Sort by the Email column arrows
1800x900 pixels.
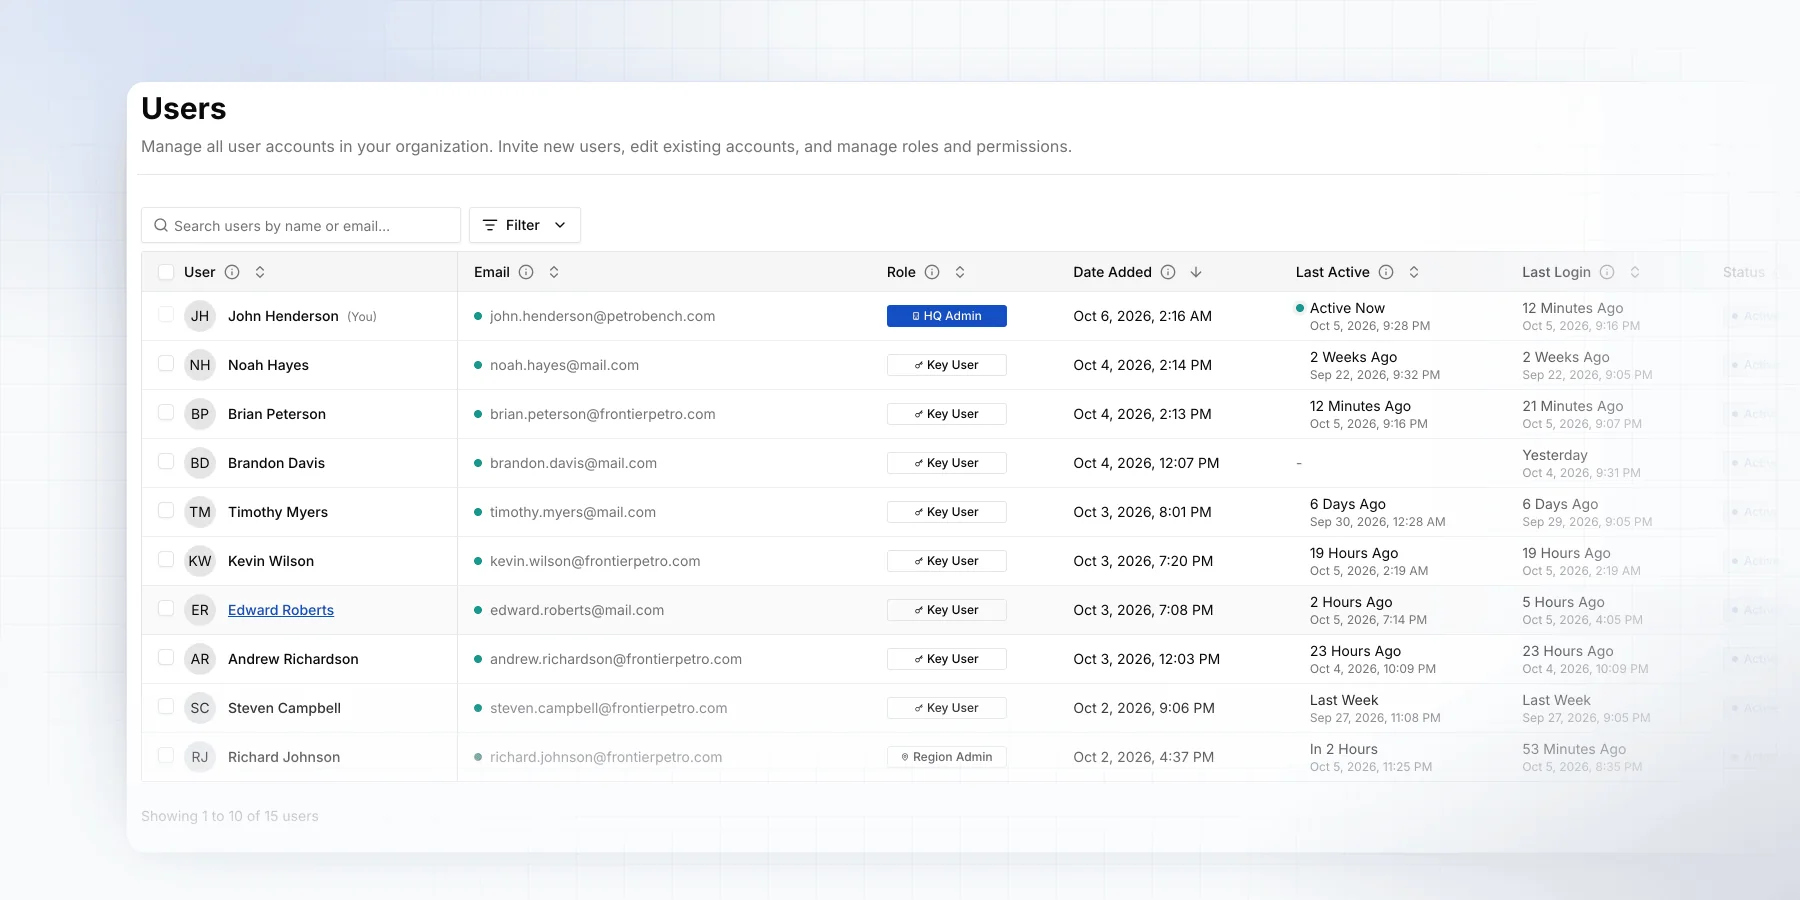[x=554, y=272]
